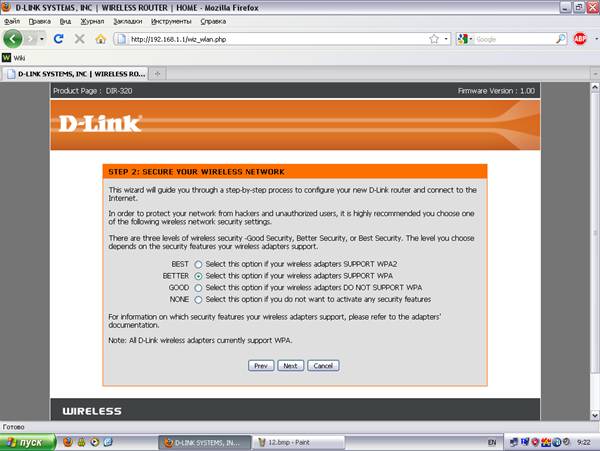Click the D-Link logo
Viewport: 600px width, 451px height.
100,124
